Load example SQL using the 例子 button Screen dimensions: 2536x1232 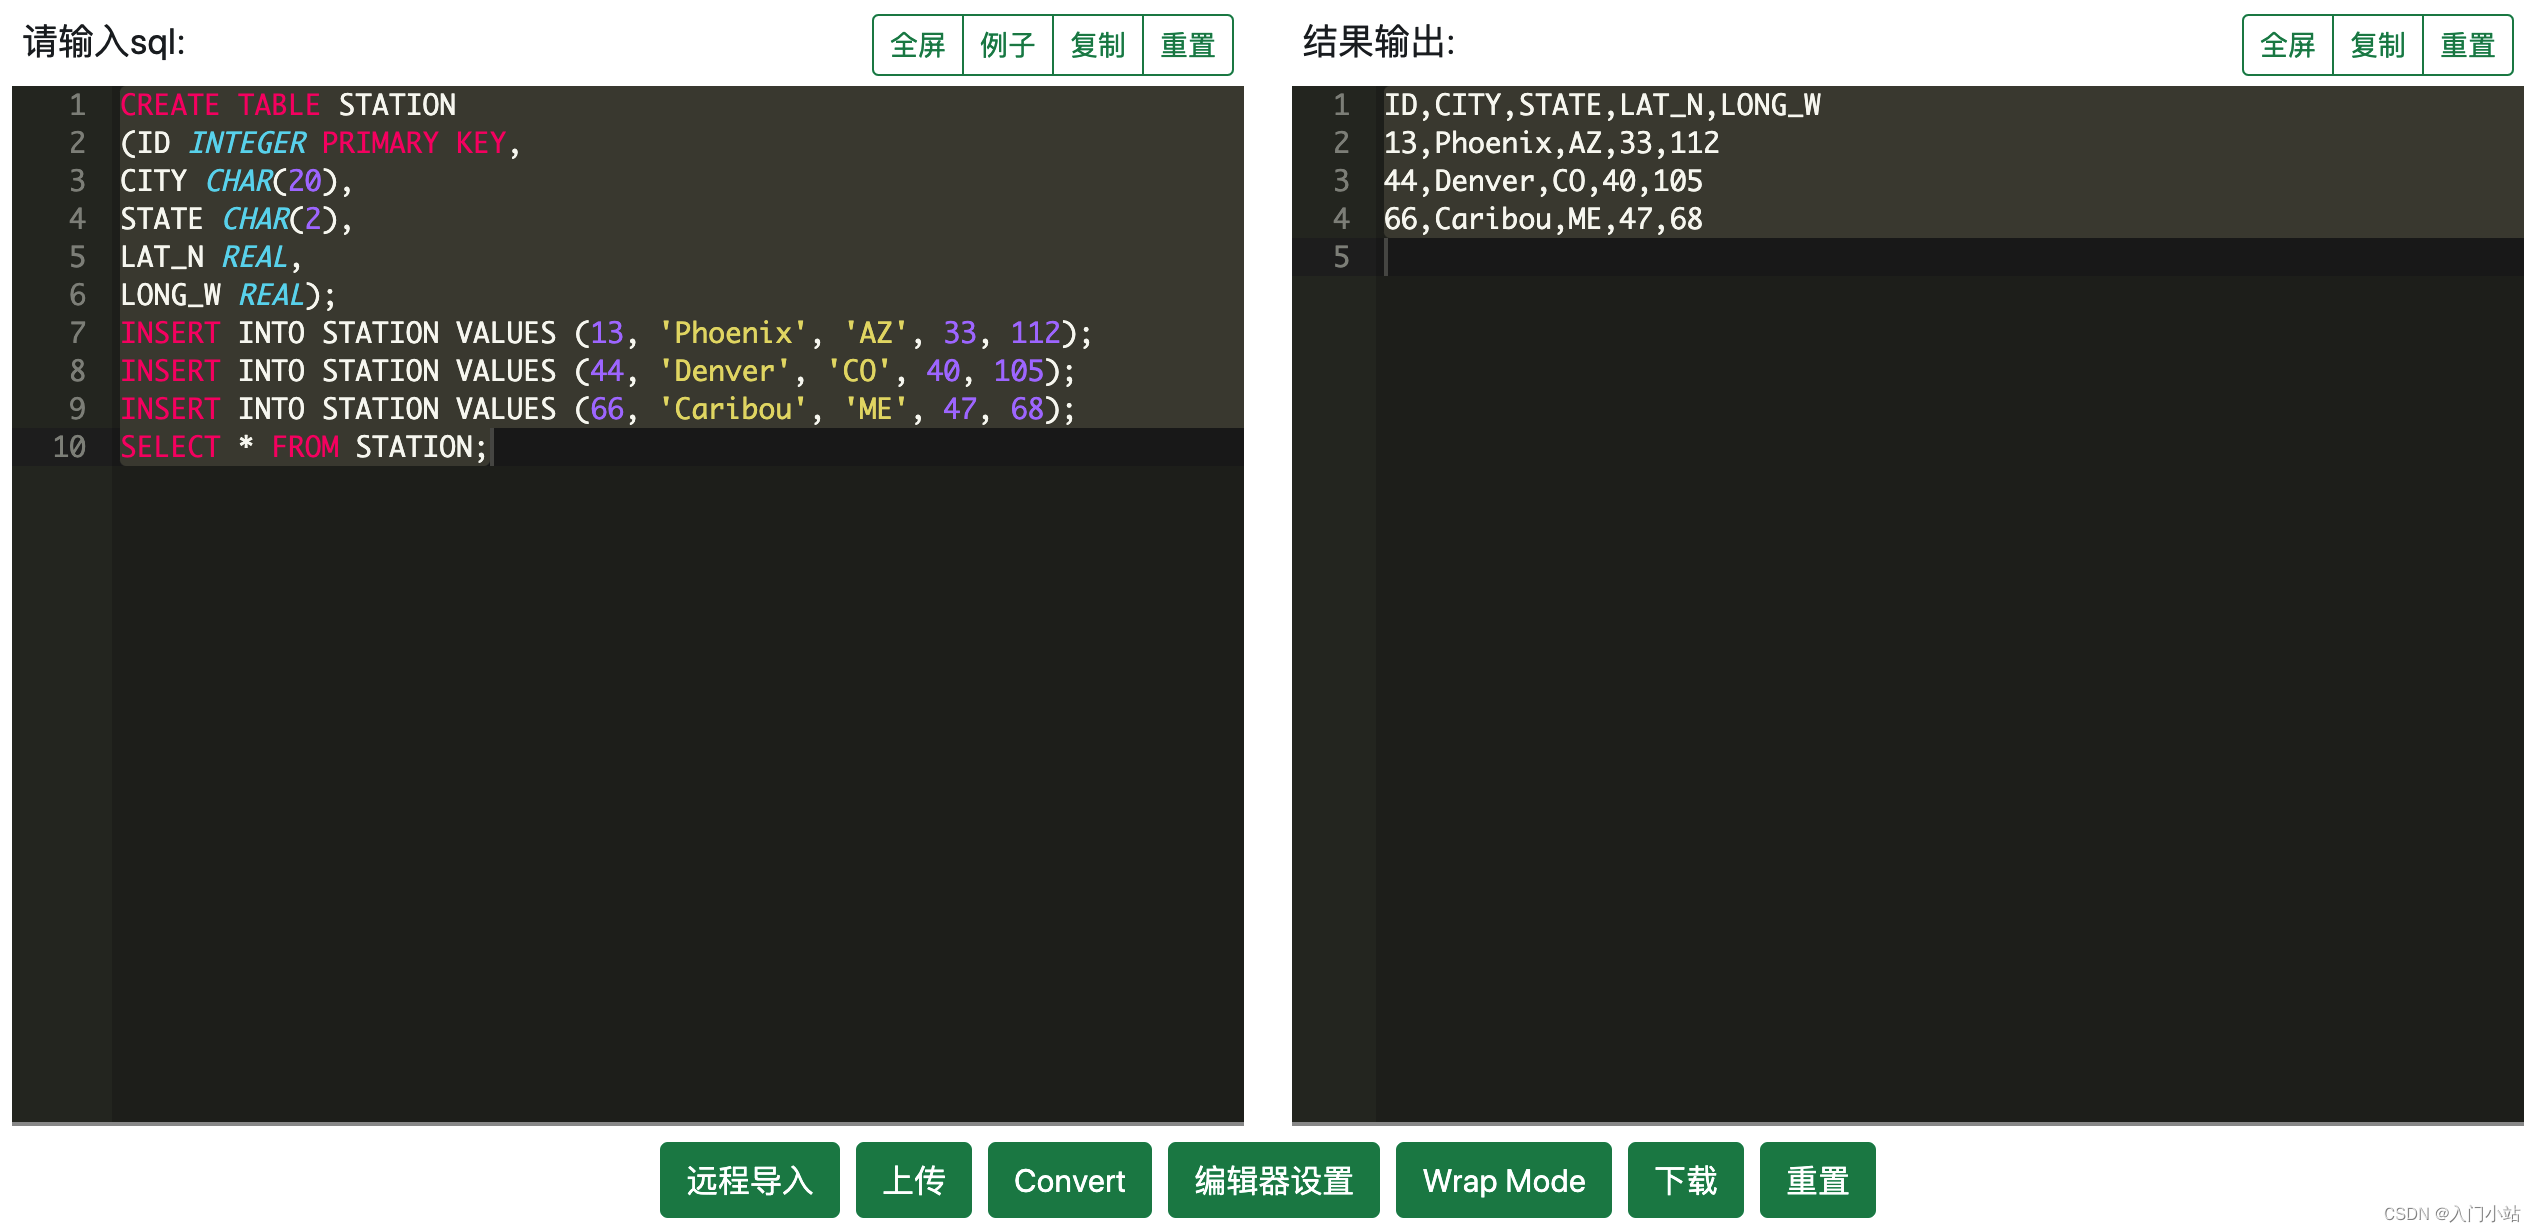coord(1007,44)
